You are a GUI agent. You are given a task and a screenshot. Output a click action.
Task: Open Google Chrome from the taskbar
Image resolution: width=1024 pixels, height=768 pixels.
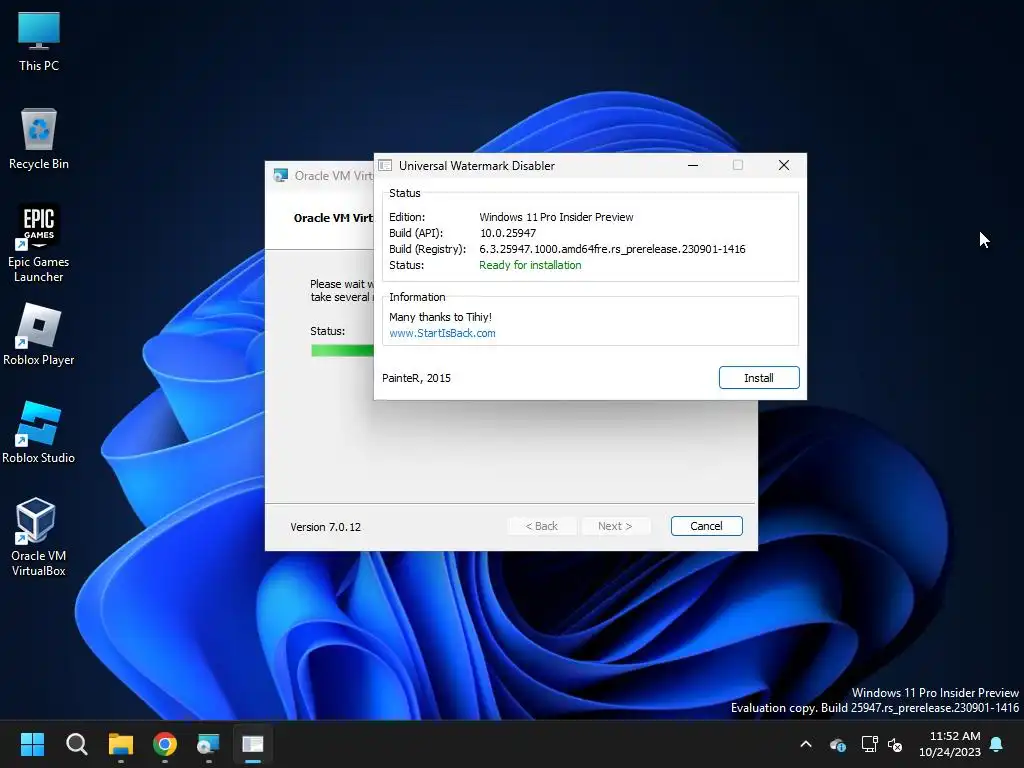[165, 744]
